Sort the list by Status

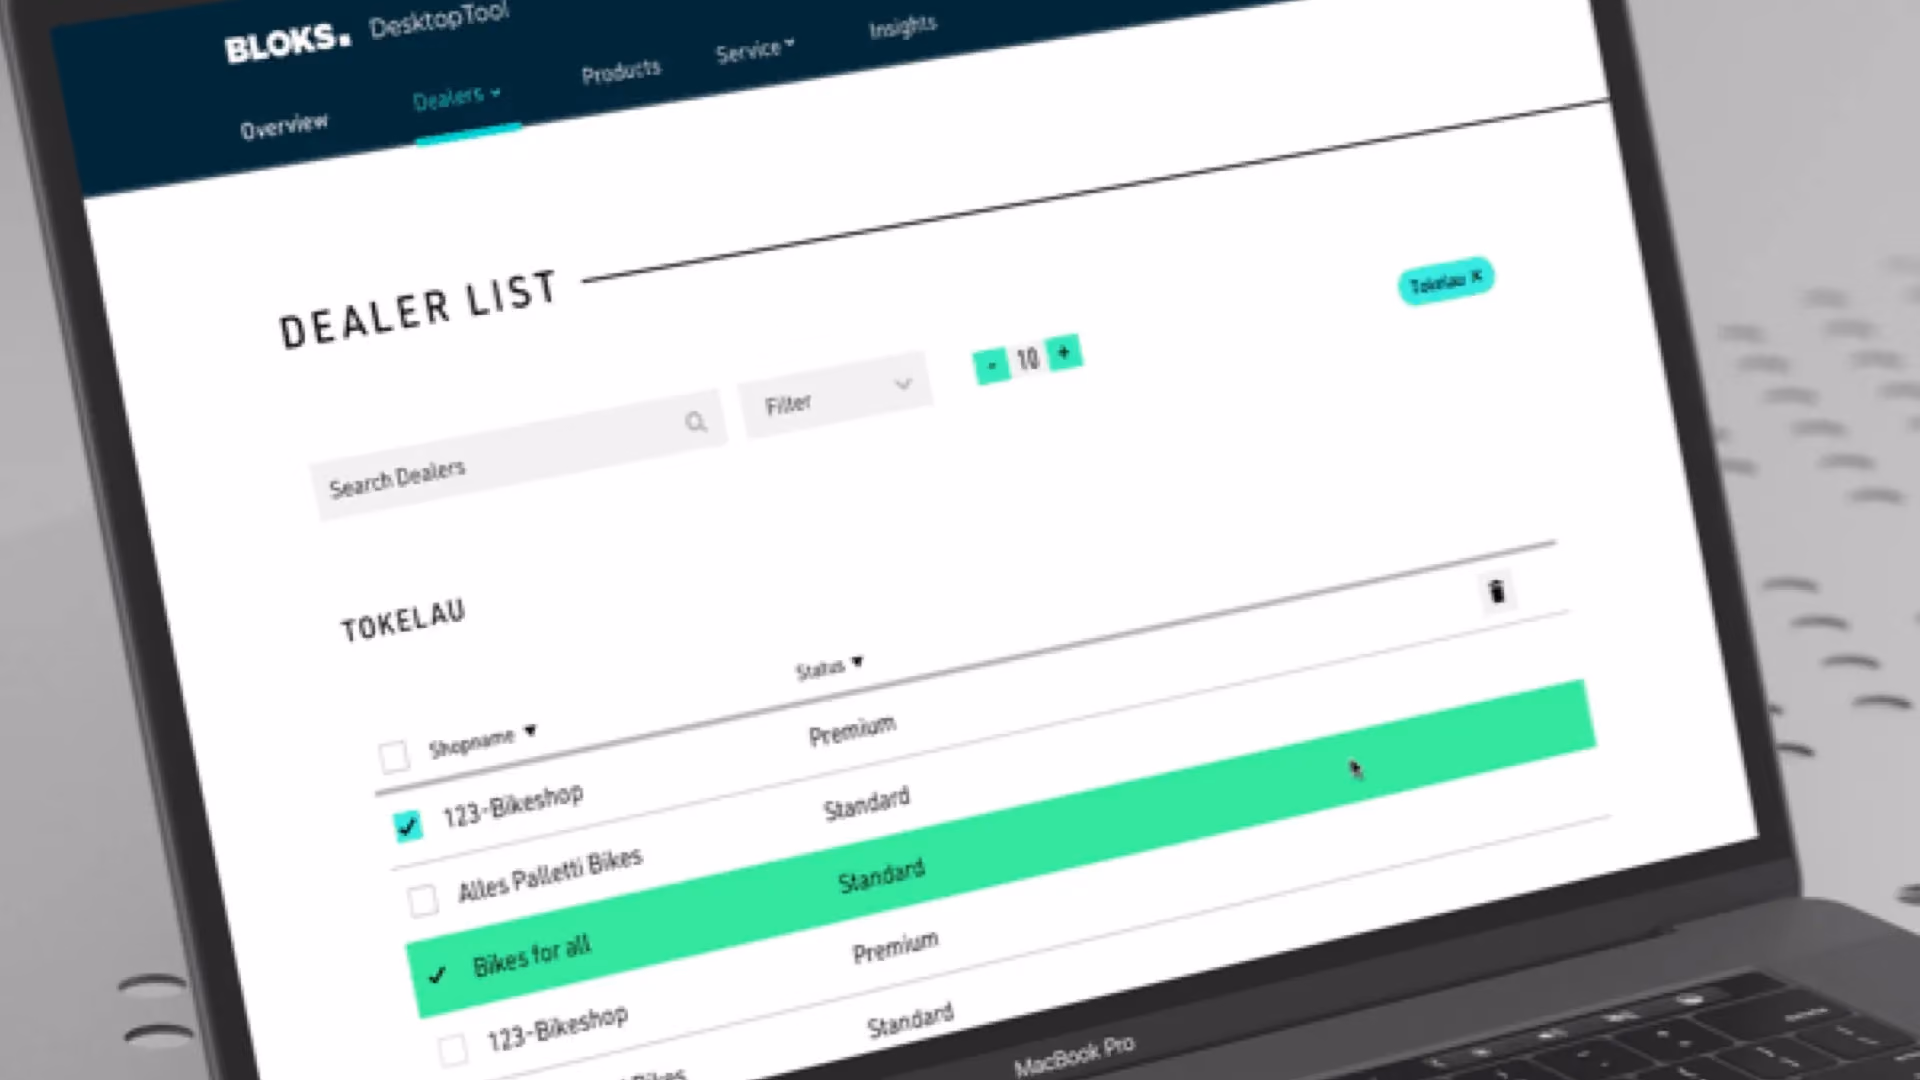point(829,667)
